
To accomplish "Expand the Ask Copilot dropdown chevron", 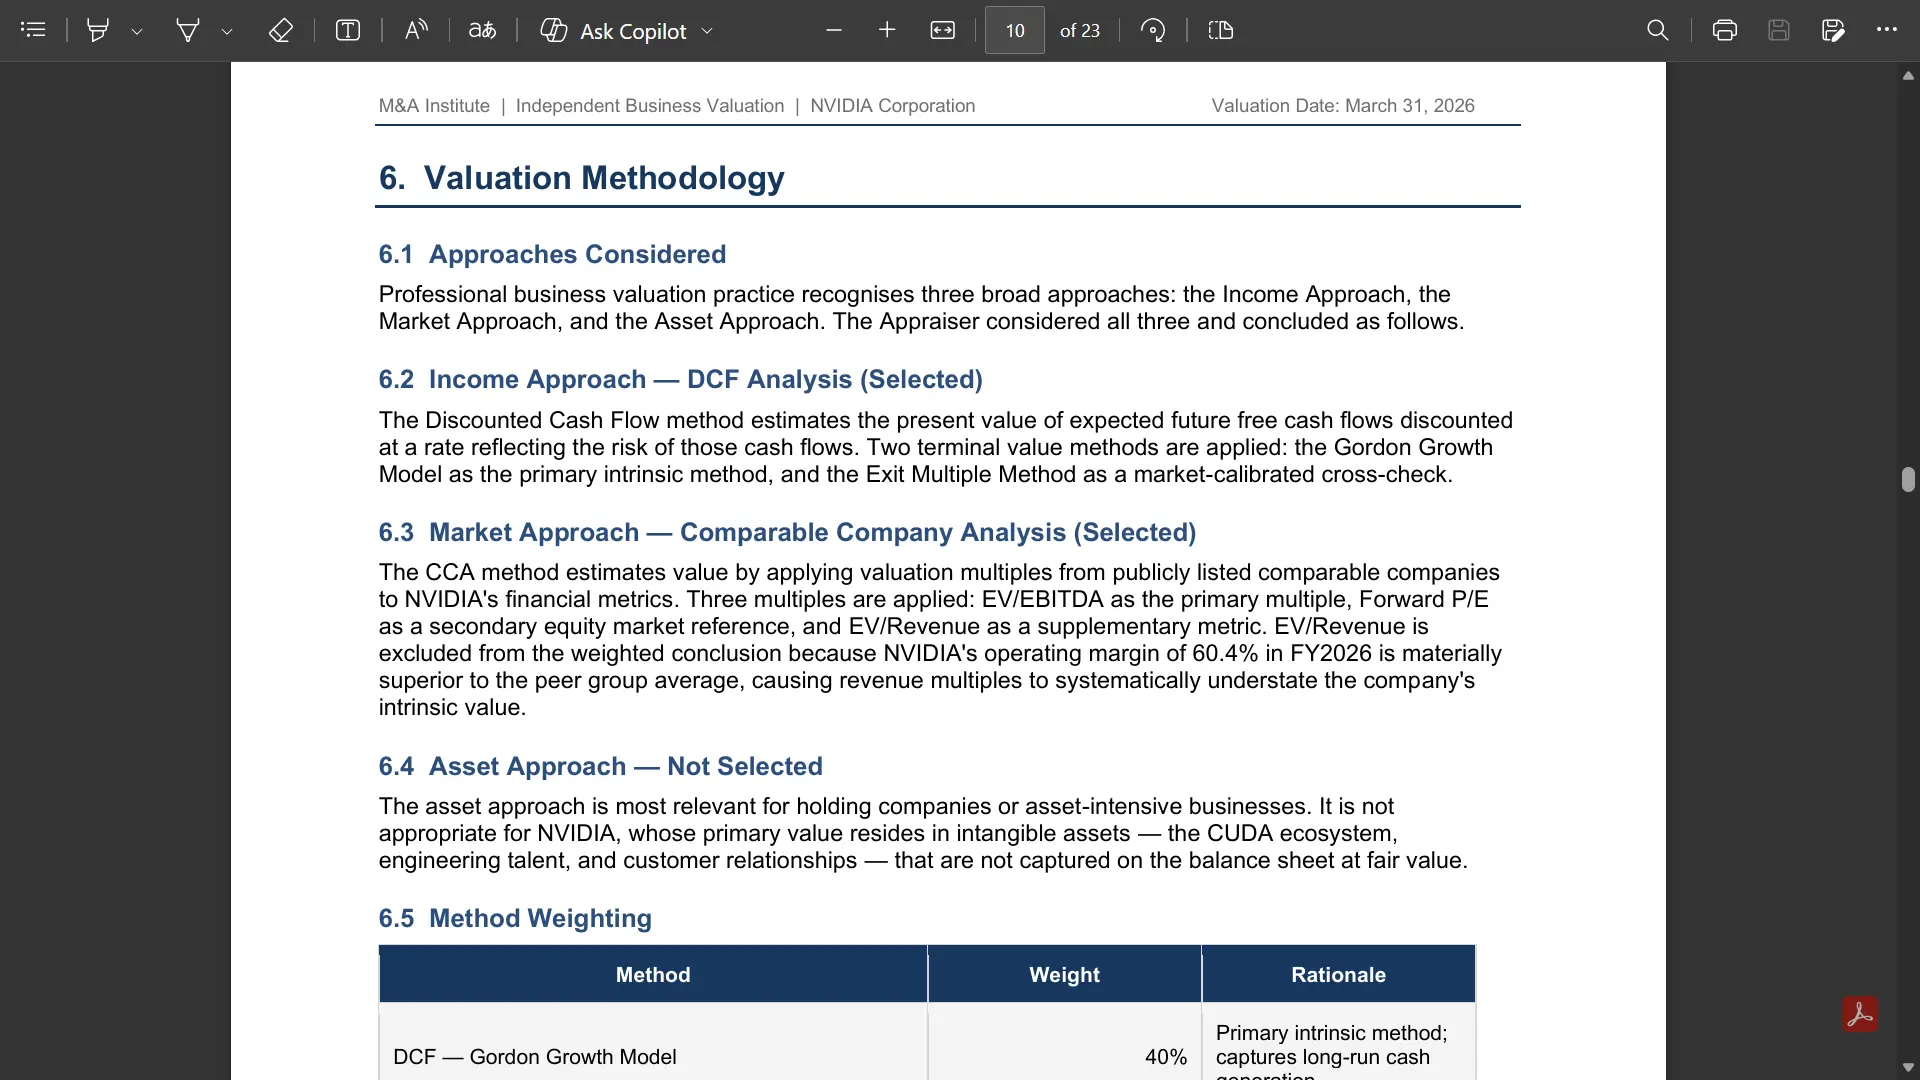I will point(707,31).
